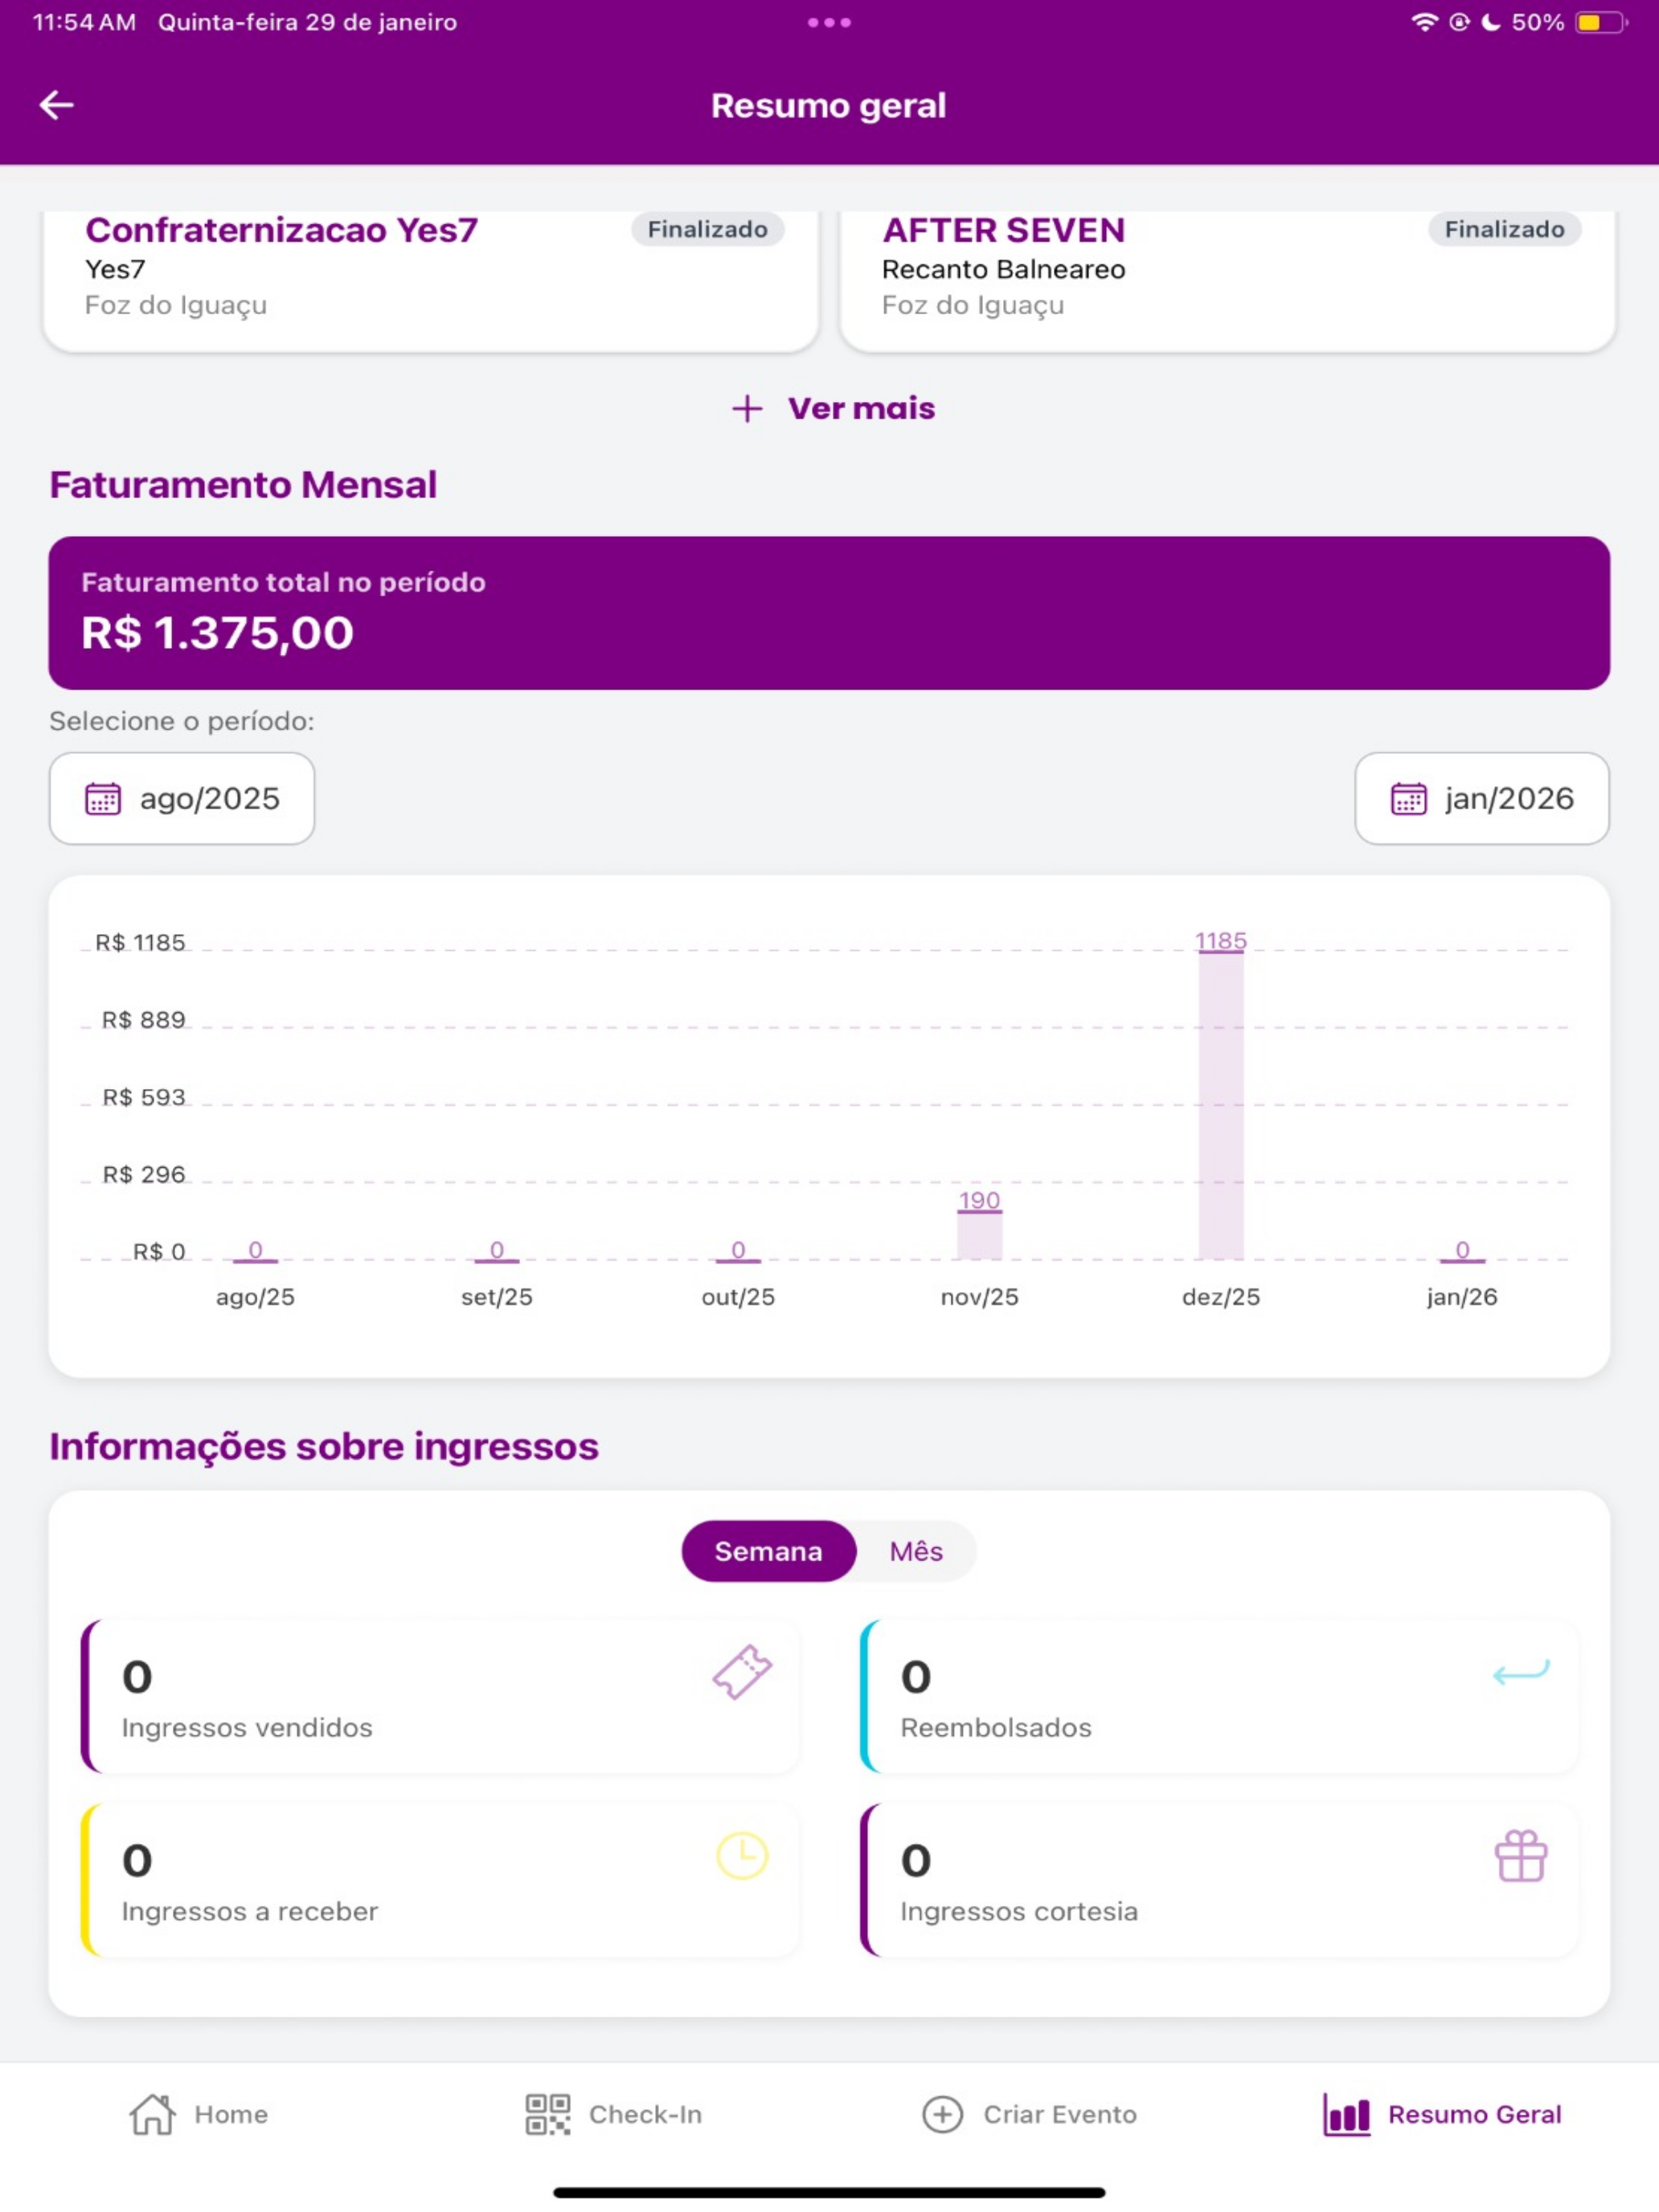Tap the gift icon on Ingressos cortesia
This screenshot has height=2212, width=1659.
[1521, 1856]
